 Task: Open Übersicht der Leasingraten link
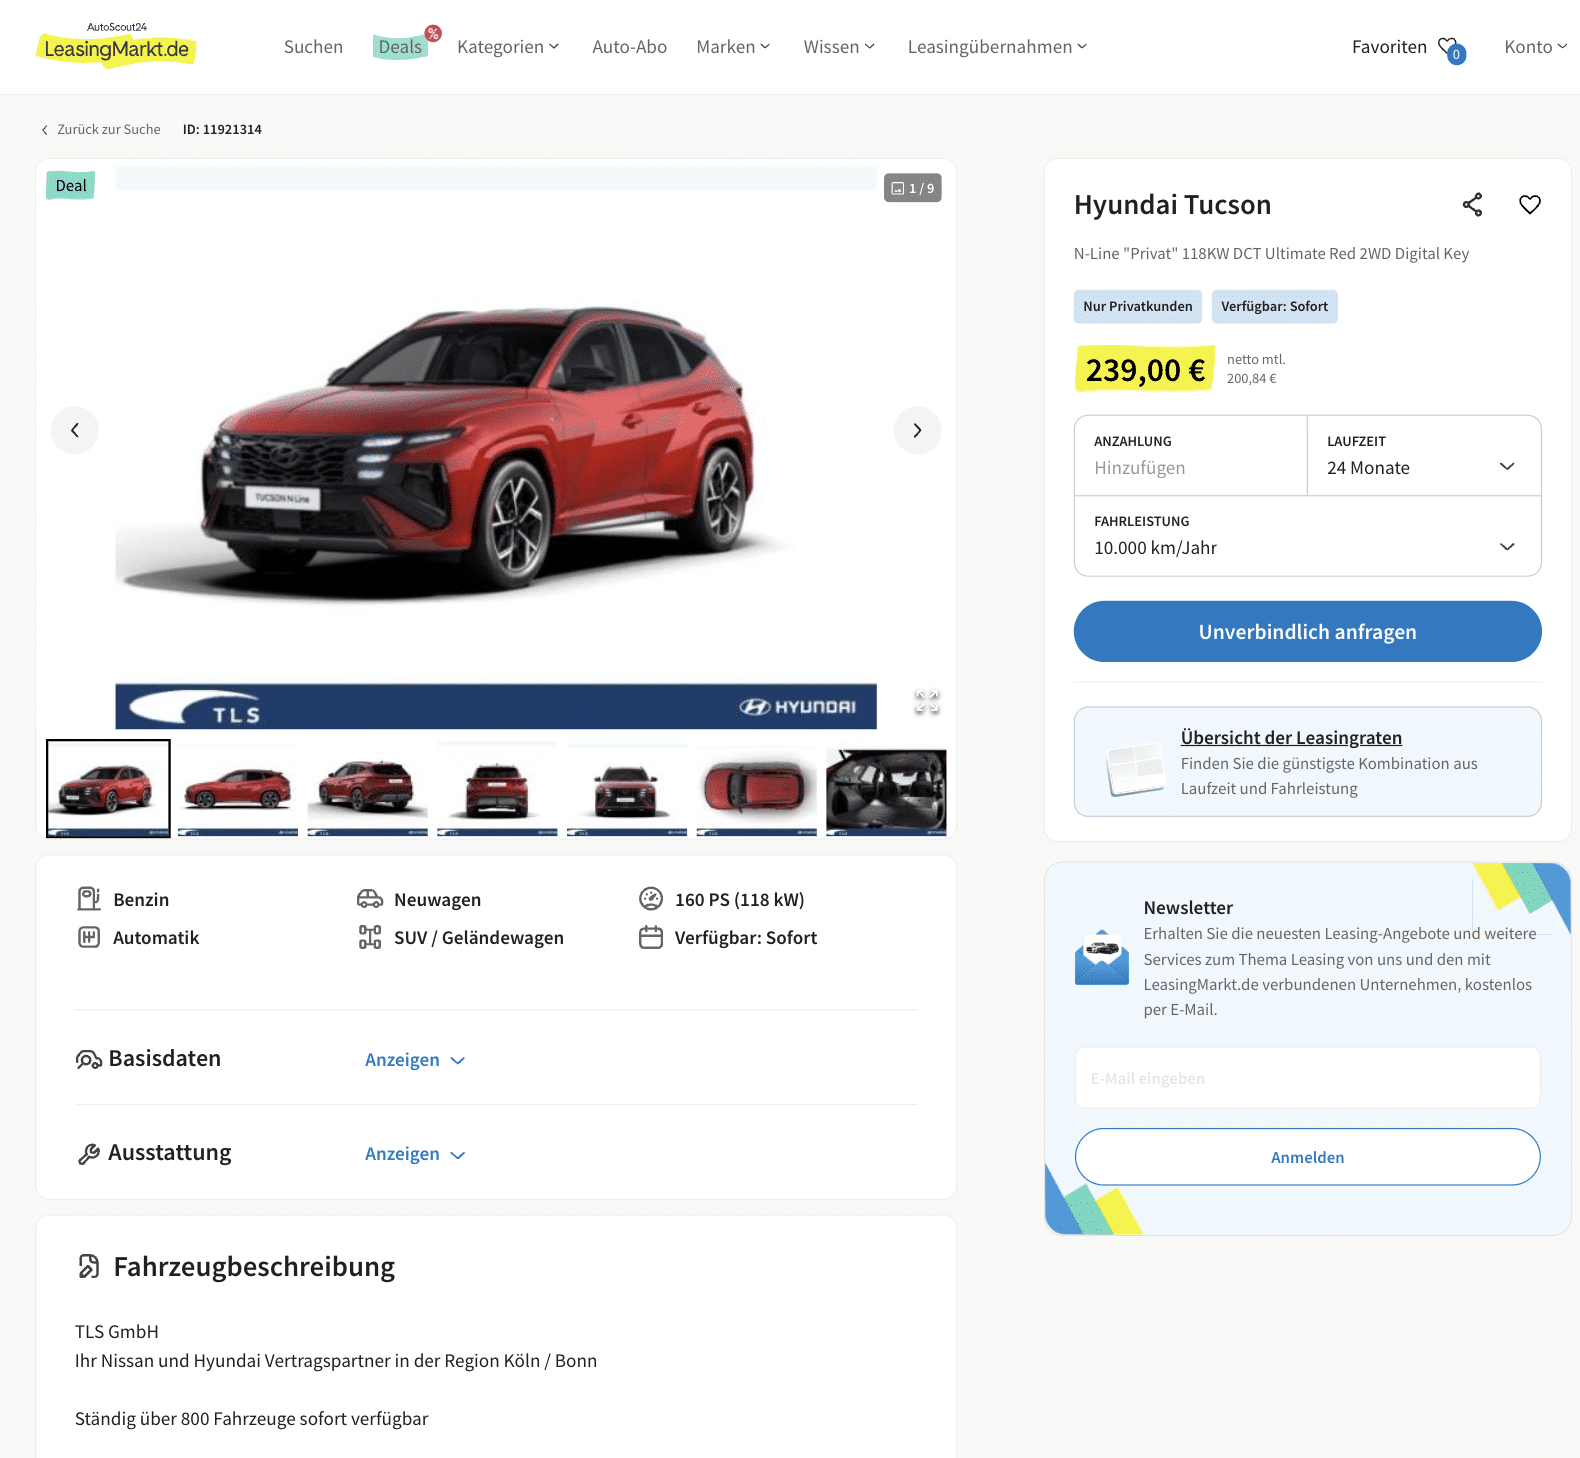1291,738
